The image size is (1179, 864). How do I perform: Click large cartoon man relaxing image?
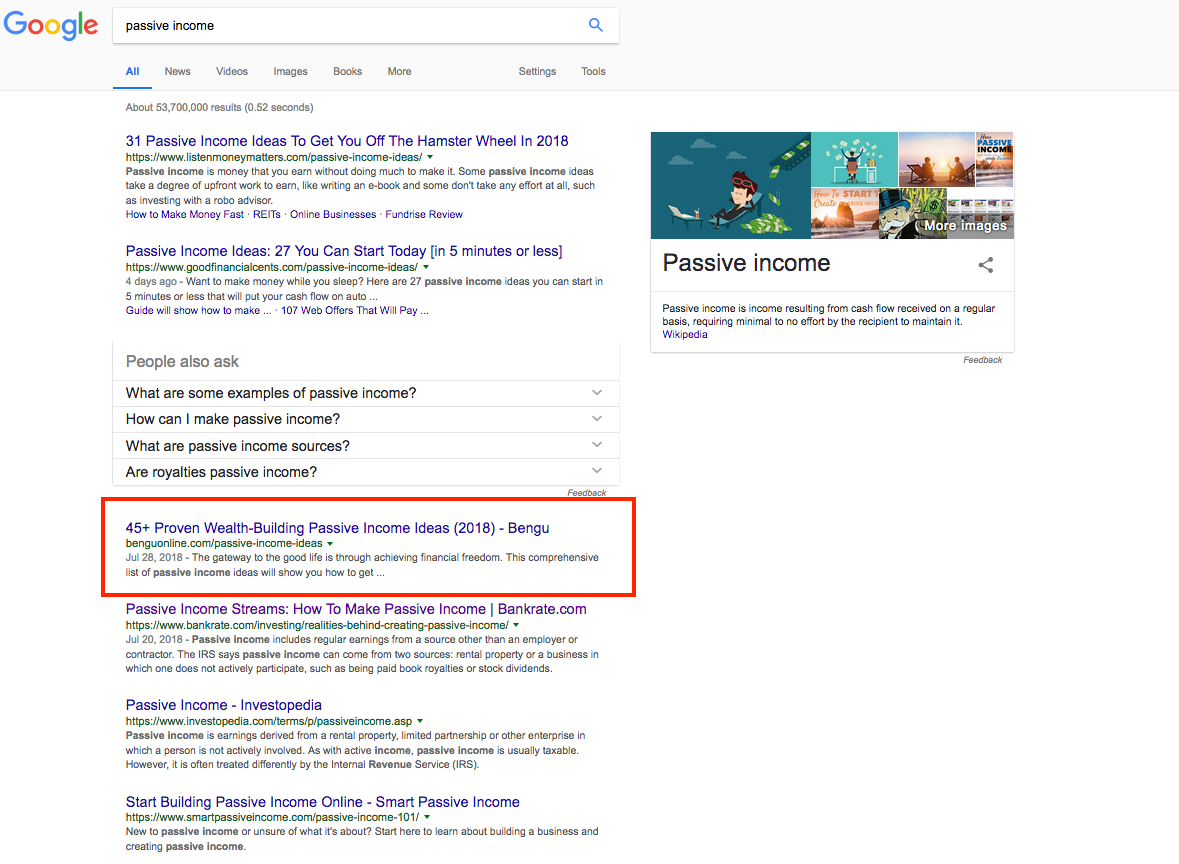(x=731, y=186)
